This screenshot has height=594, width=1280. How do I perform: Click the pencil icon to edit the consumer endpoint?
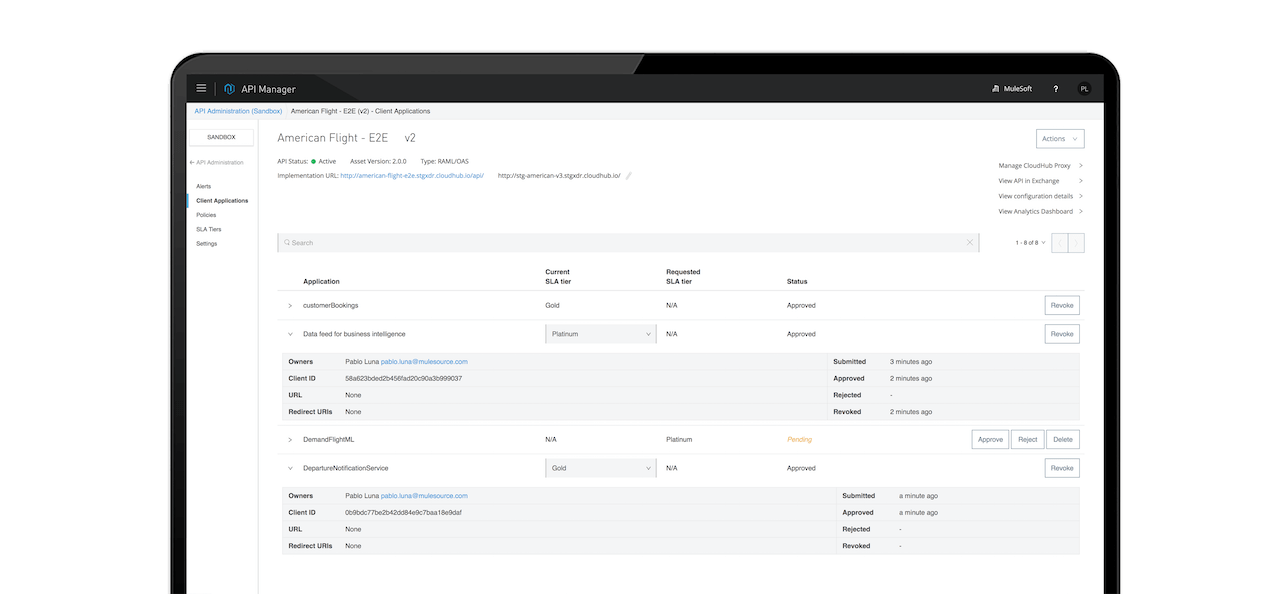[x=629, y=176]
